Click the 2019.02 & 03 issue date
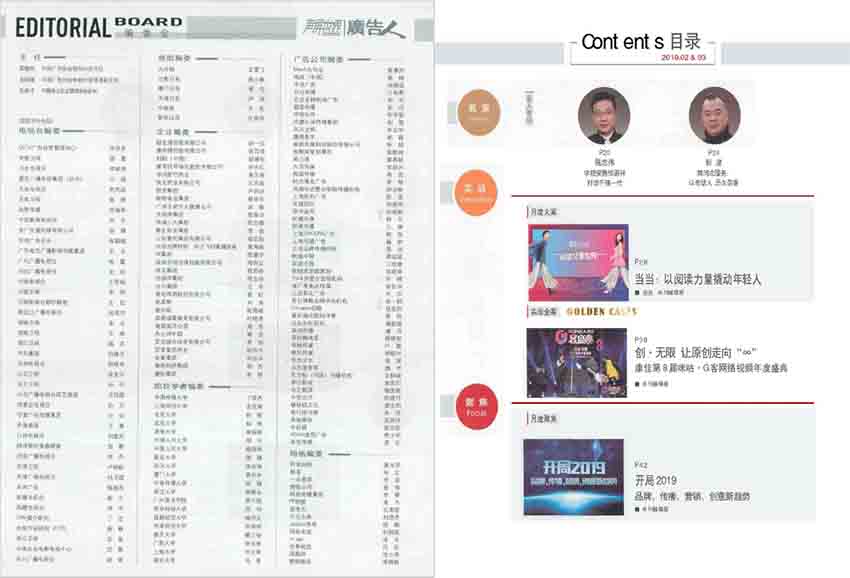Image resolution: width=850 pixels, height=578 pixels. coord(683,58)
